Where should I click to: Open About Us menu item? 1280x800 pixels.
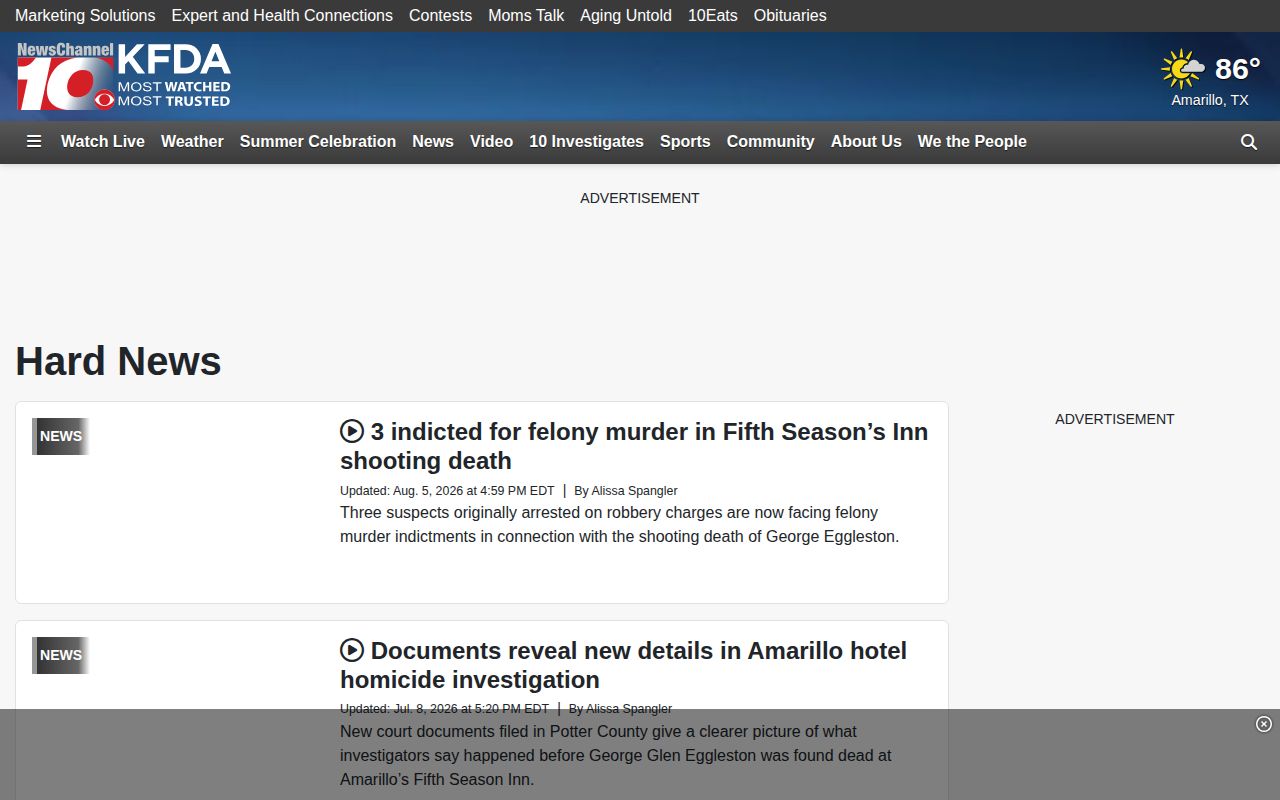pyautogui.click(x=866, y=142)
